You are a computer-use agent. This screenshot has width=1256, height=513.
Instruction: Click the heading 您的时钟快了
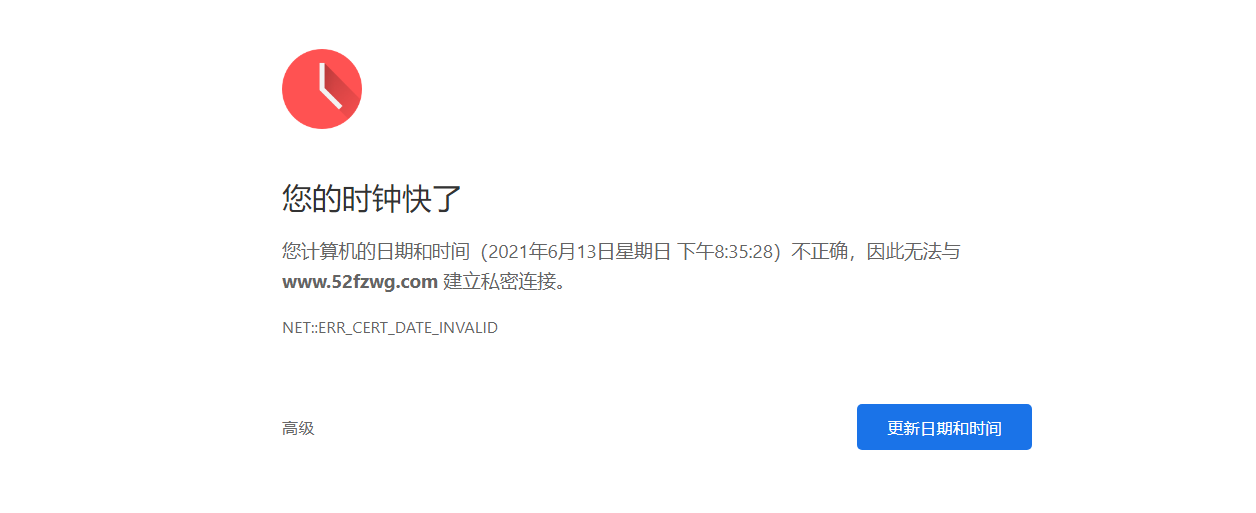372,198
